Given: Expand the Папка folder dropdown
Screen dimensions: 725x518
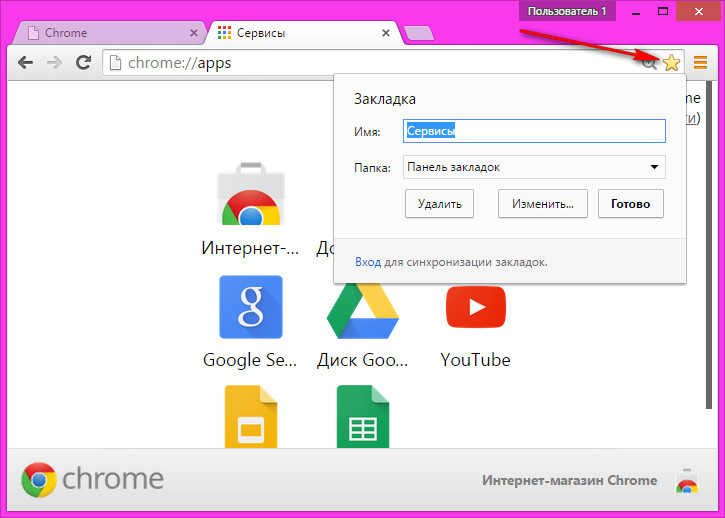Looking at the screenshot, I should pyautogui.click(x=534, y=167).
